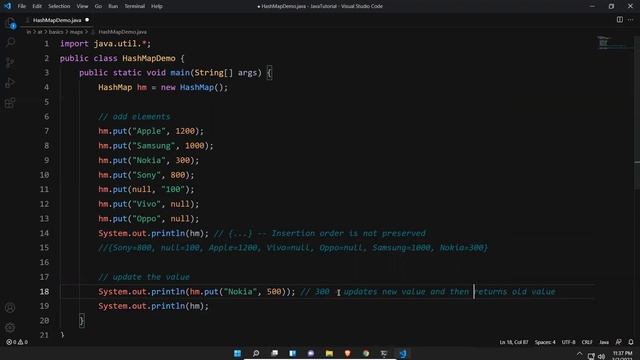Click '// update the value' comment
Viewport: 640px width, 360px height.
(144, 277)
